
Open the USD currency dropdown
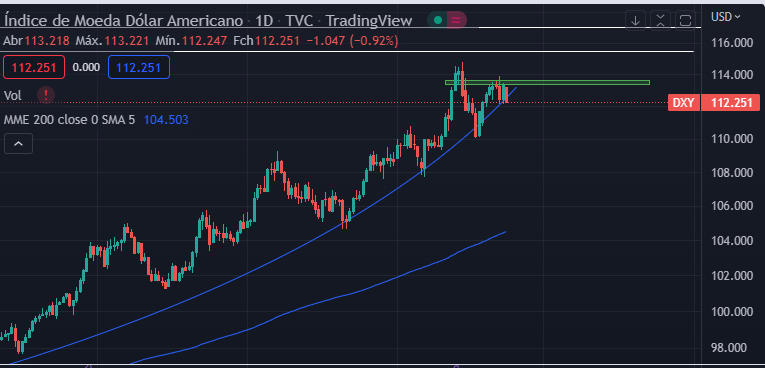coord(725,17)
